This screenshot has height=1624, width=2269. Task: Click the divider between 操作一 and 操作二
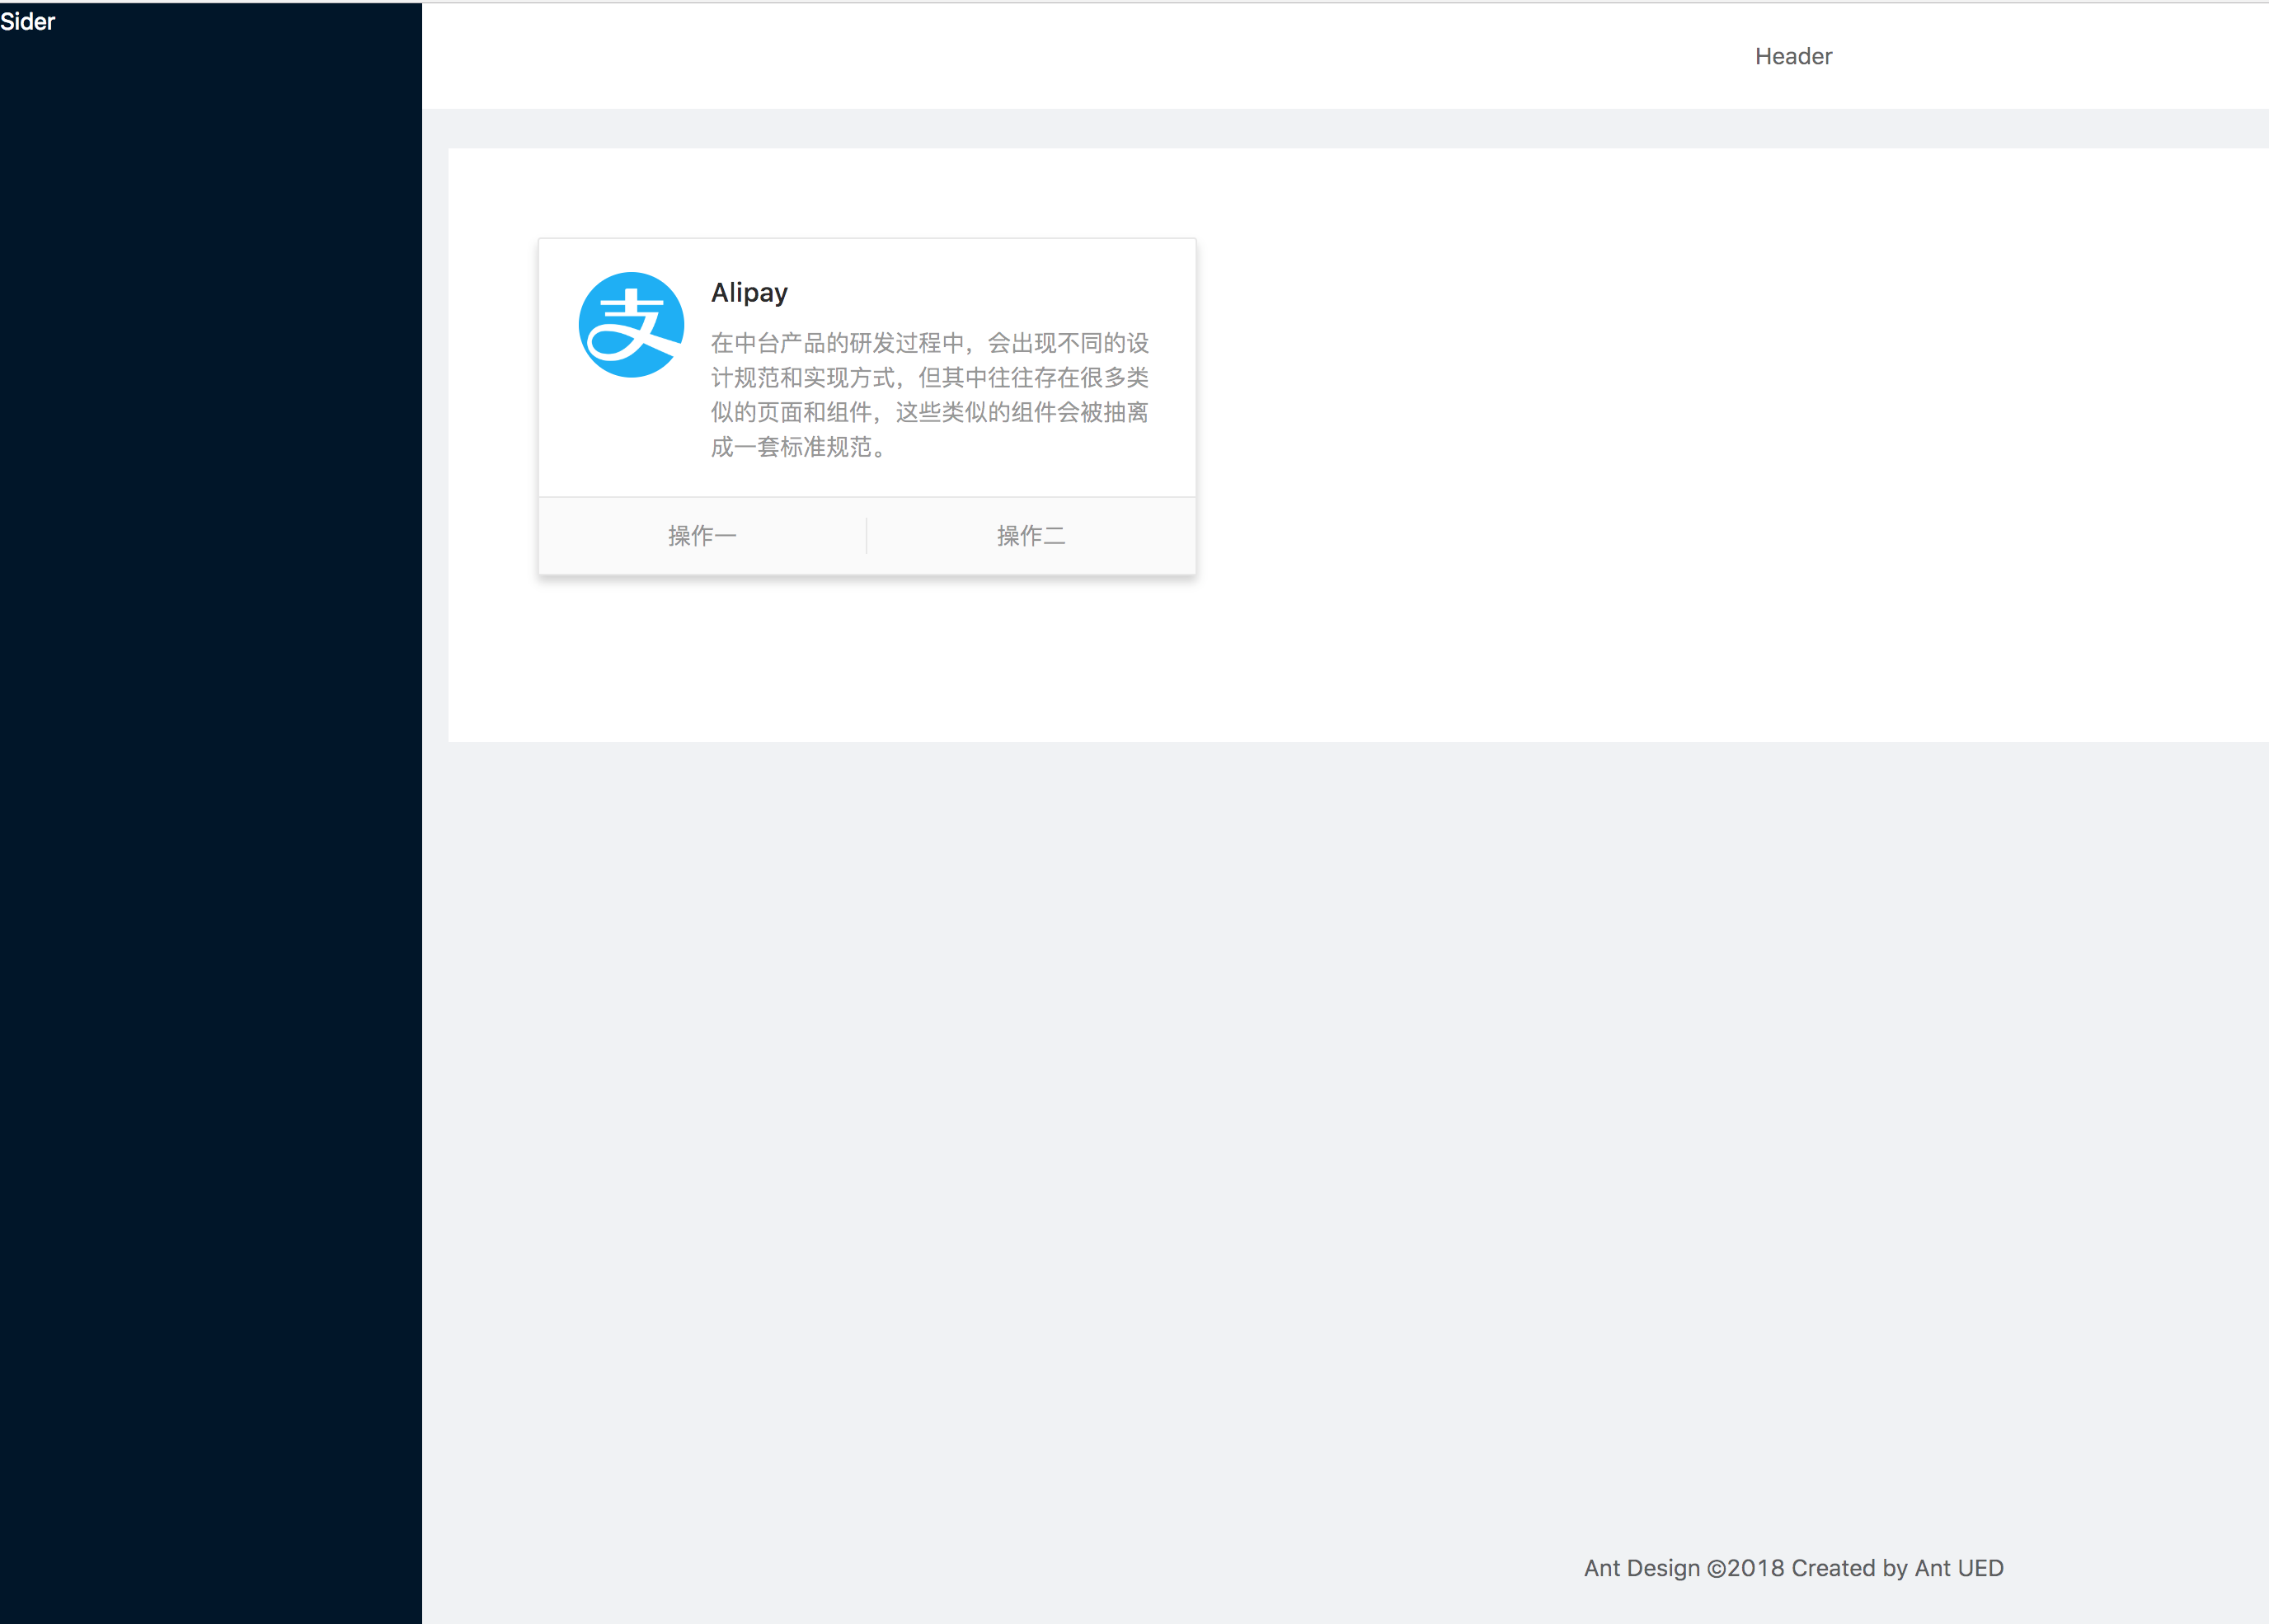tap(866, 536)
